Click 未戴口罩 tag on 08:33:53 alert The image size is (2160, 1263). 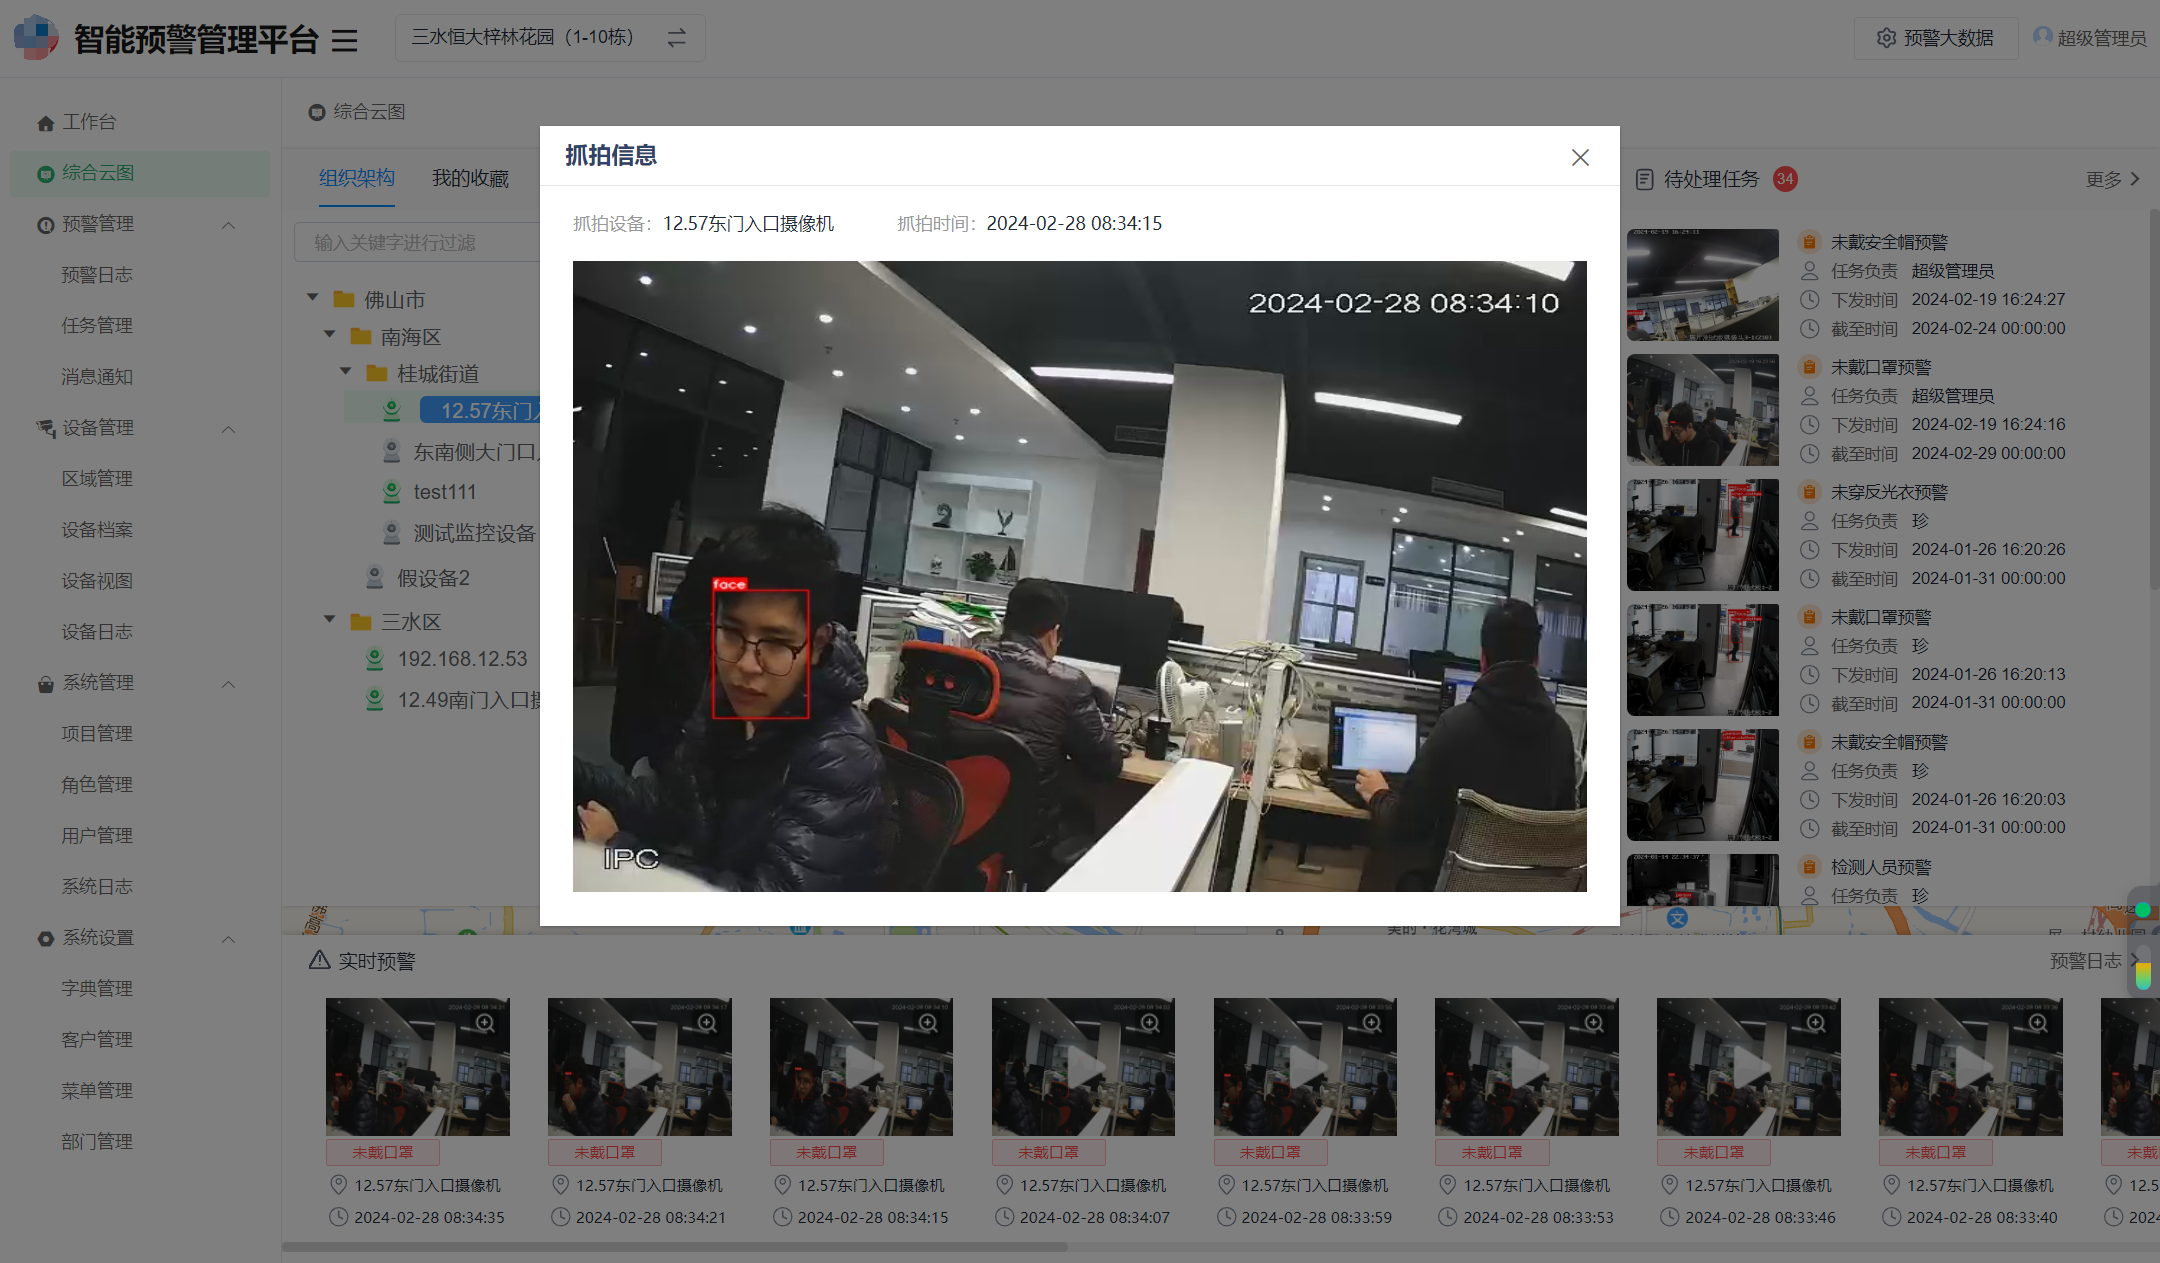pyautogui.click(x=1492, y=1152)
